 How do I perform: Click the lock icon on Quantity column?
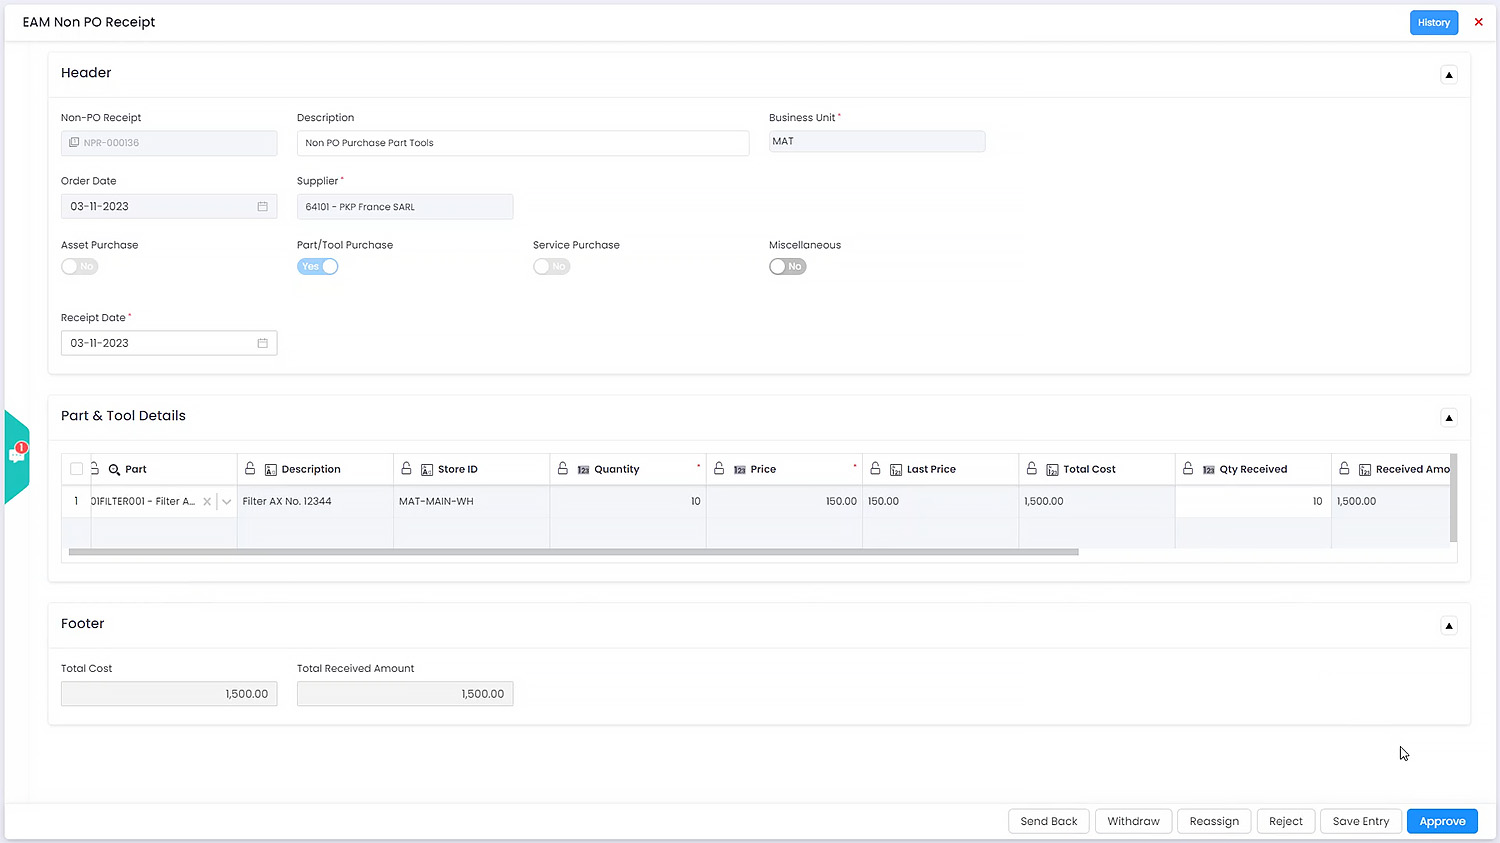[x=563, y=469]
